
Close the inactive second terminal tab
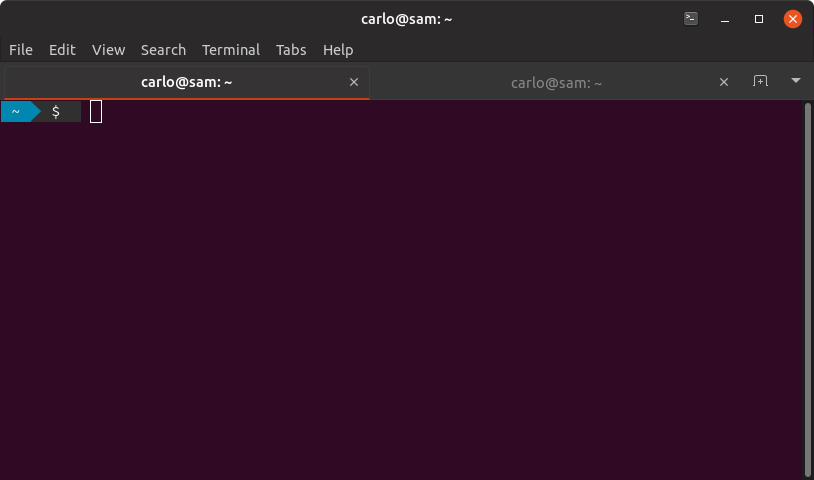(724, 82)
